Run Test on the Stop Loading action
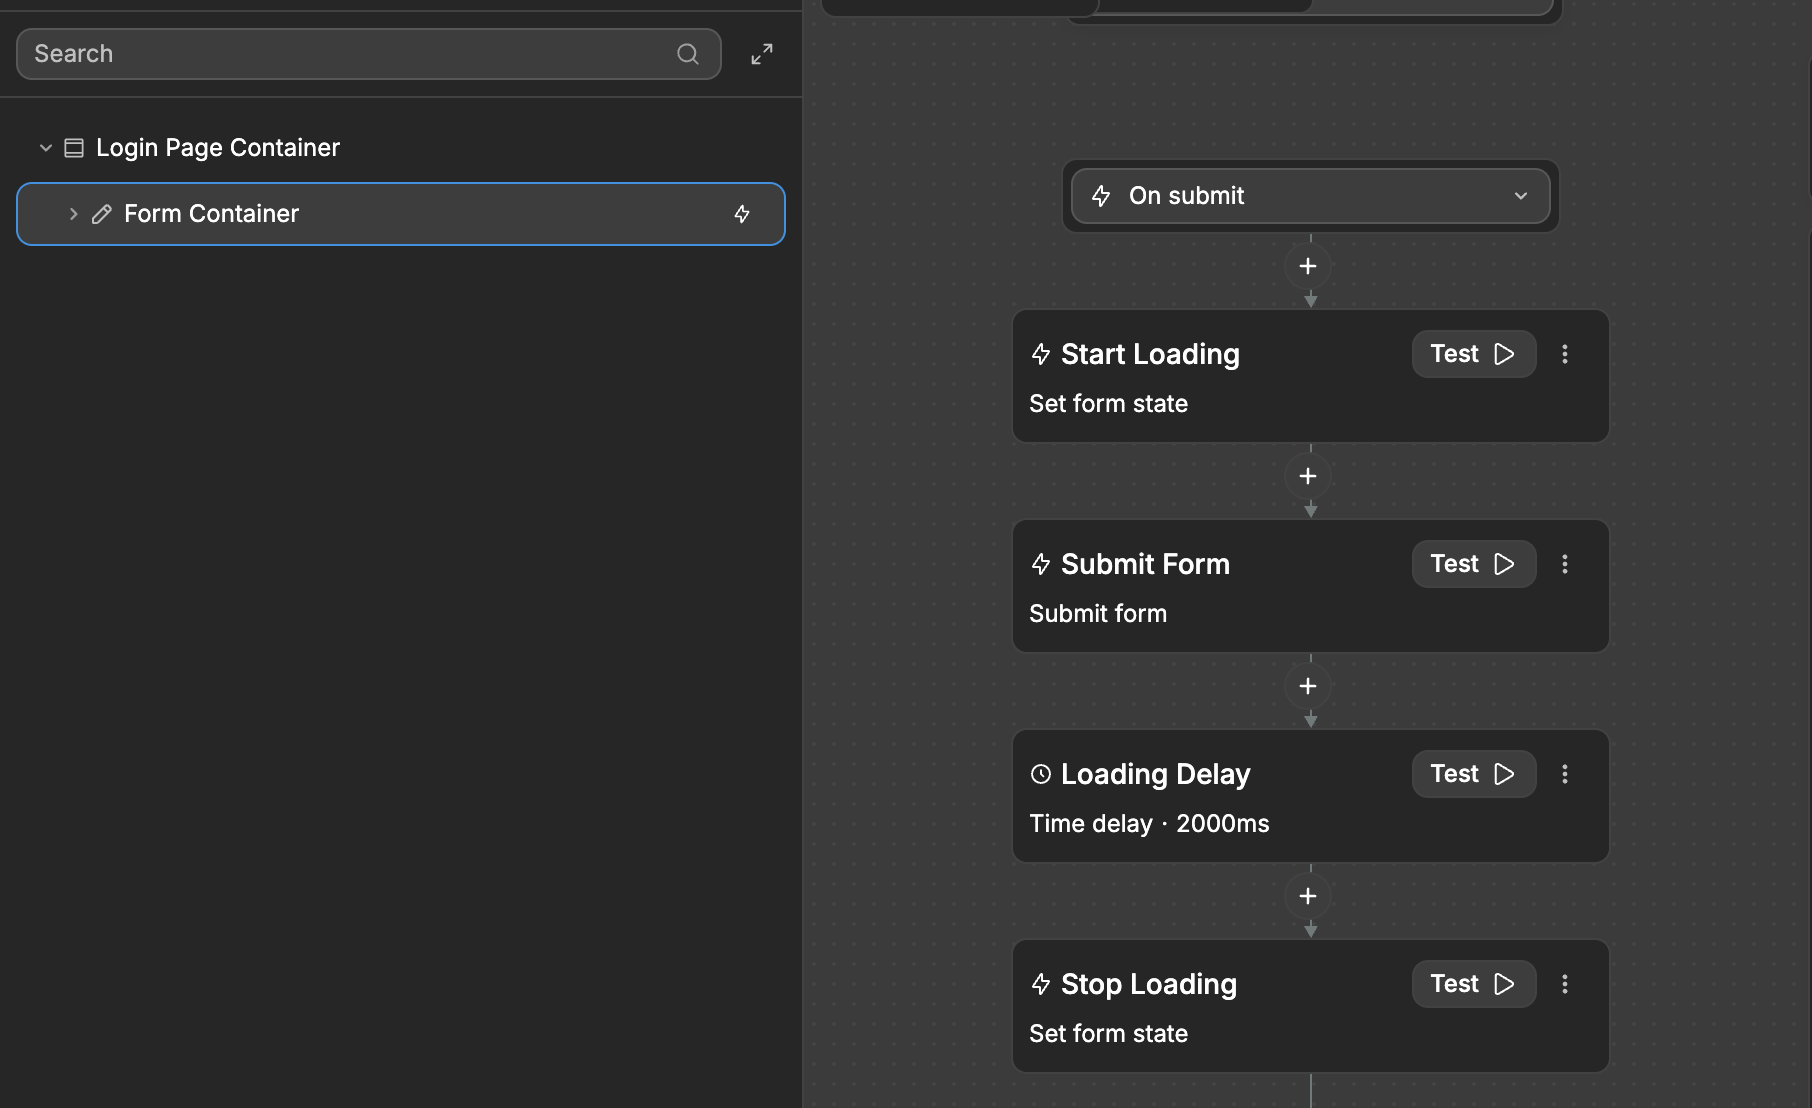 coord(1471,984)
